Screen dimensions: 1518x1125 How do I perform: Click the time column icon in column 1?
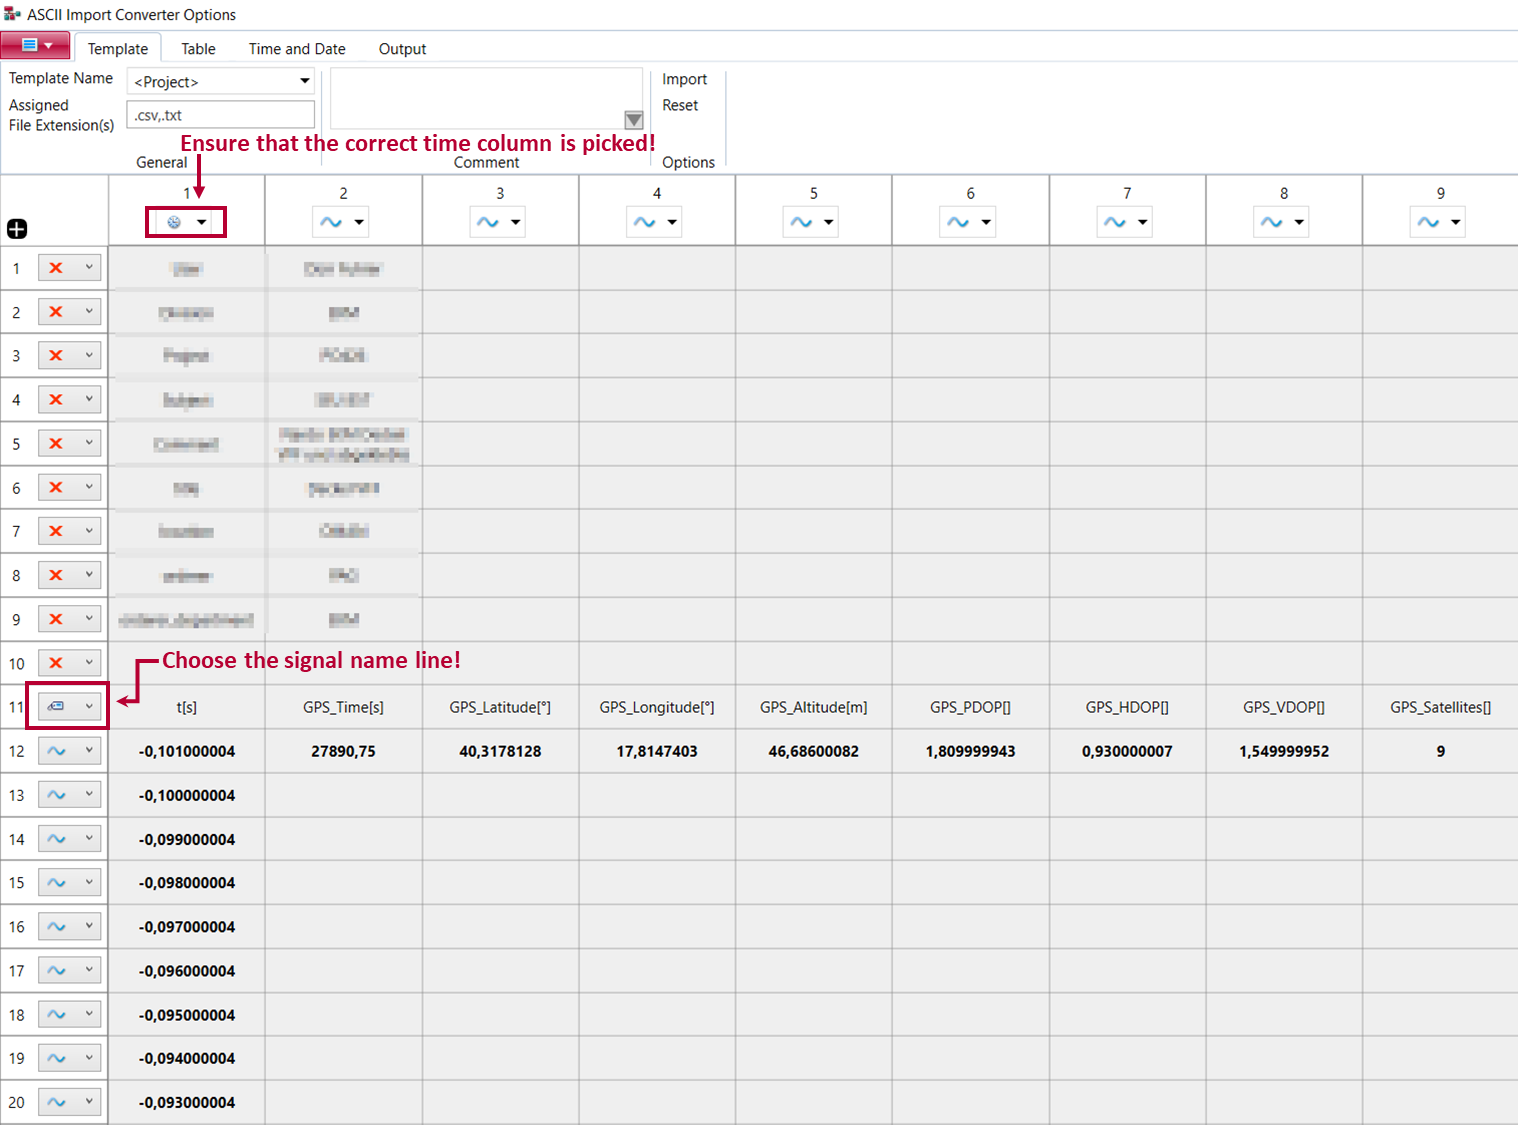(174, 222)
